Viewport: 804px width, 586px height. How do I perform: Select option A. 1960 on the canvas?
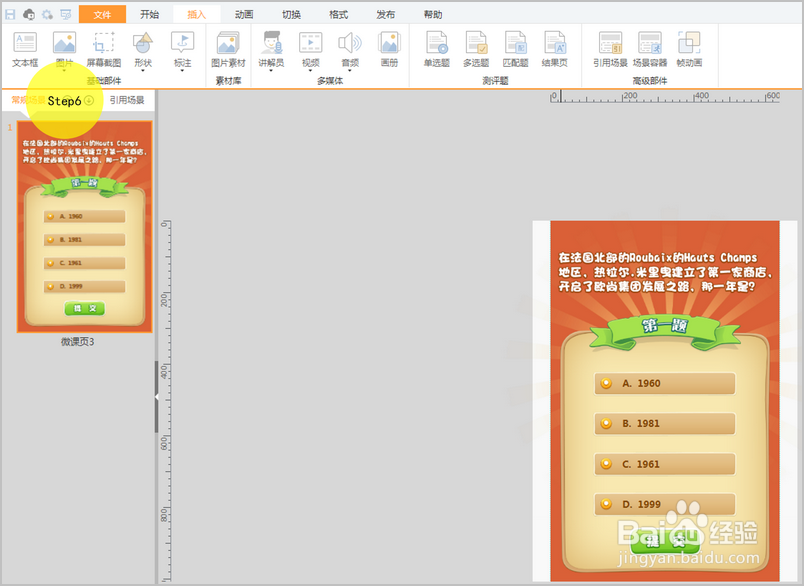(x=665, y=383)
